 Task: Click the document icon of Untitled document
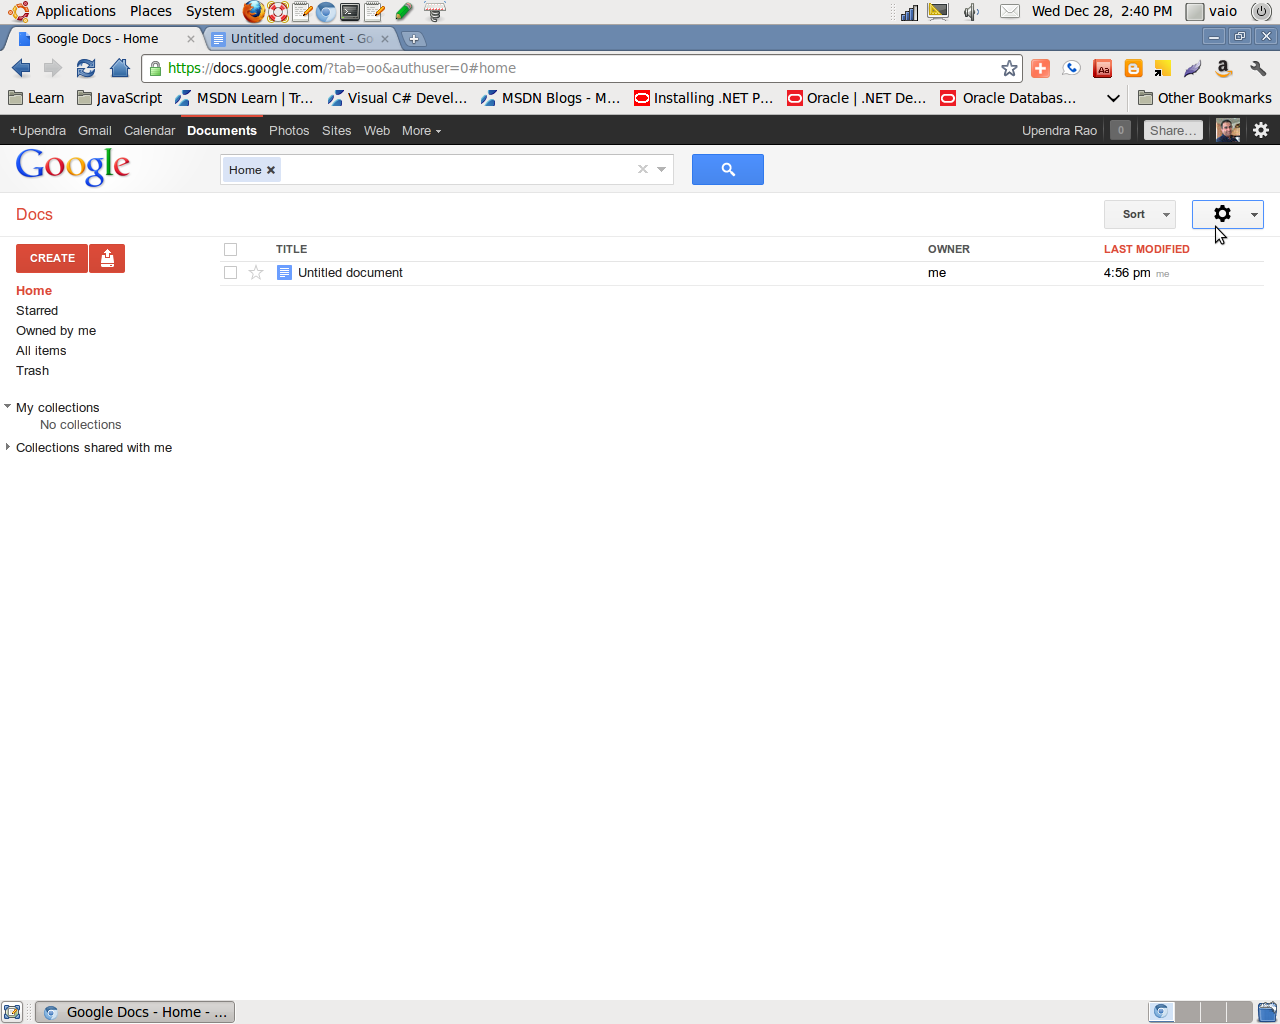coord(284,272)
